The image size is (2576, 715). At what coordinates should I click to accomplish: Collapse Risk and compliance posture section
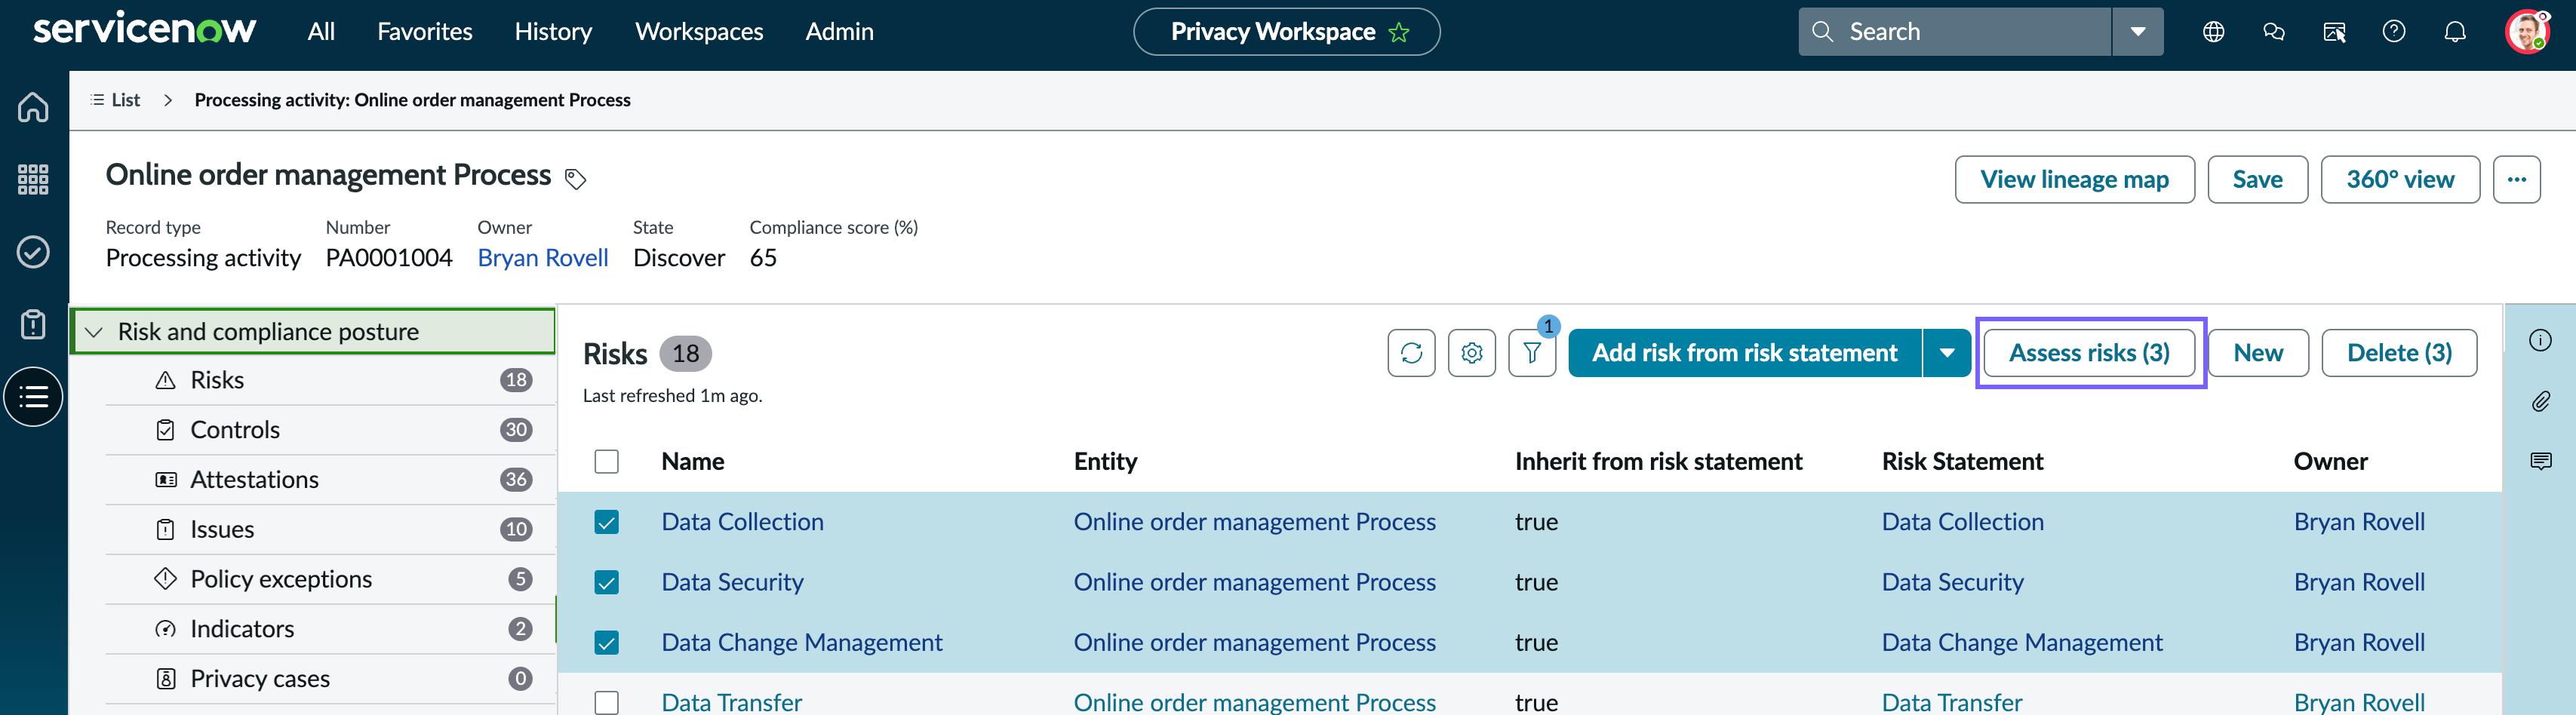click(94, 332)
